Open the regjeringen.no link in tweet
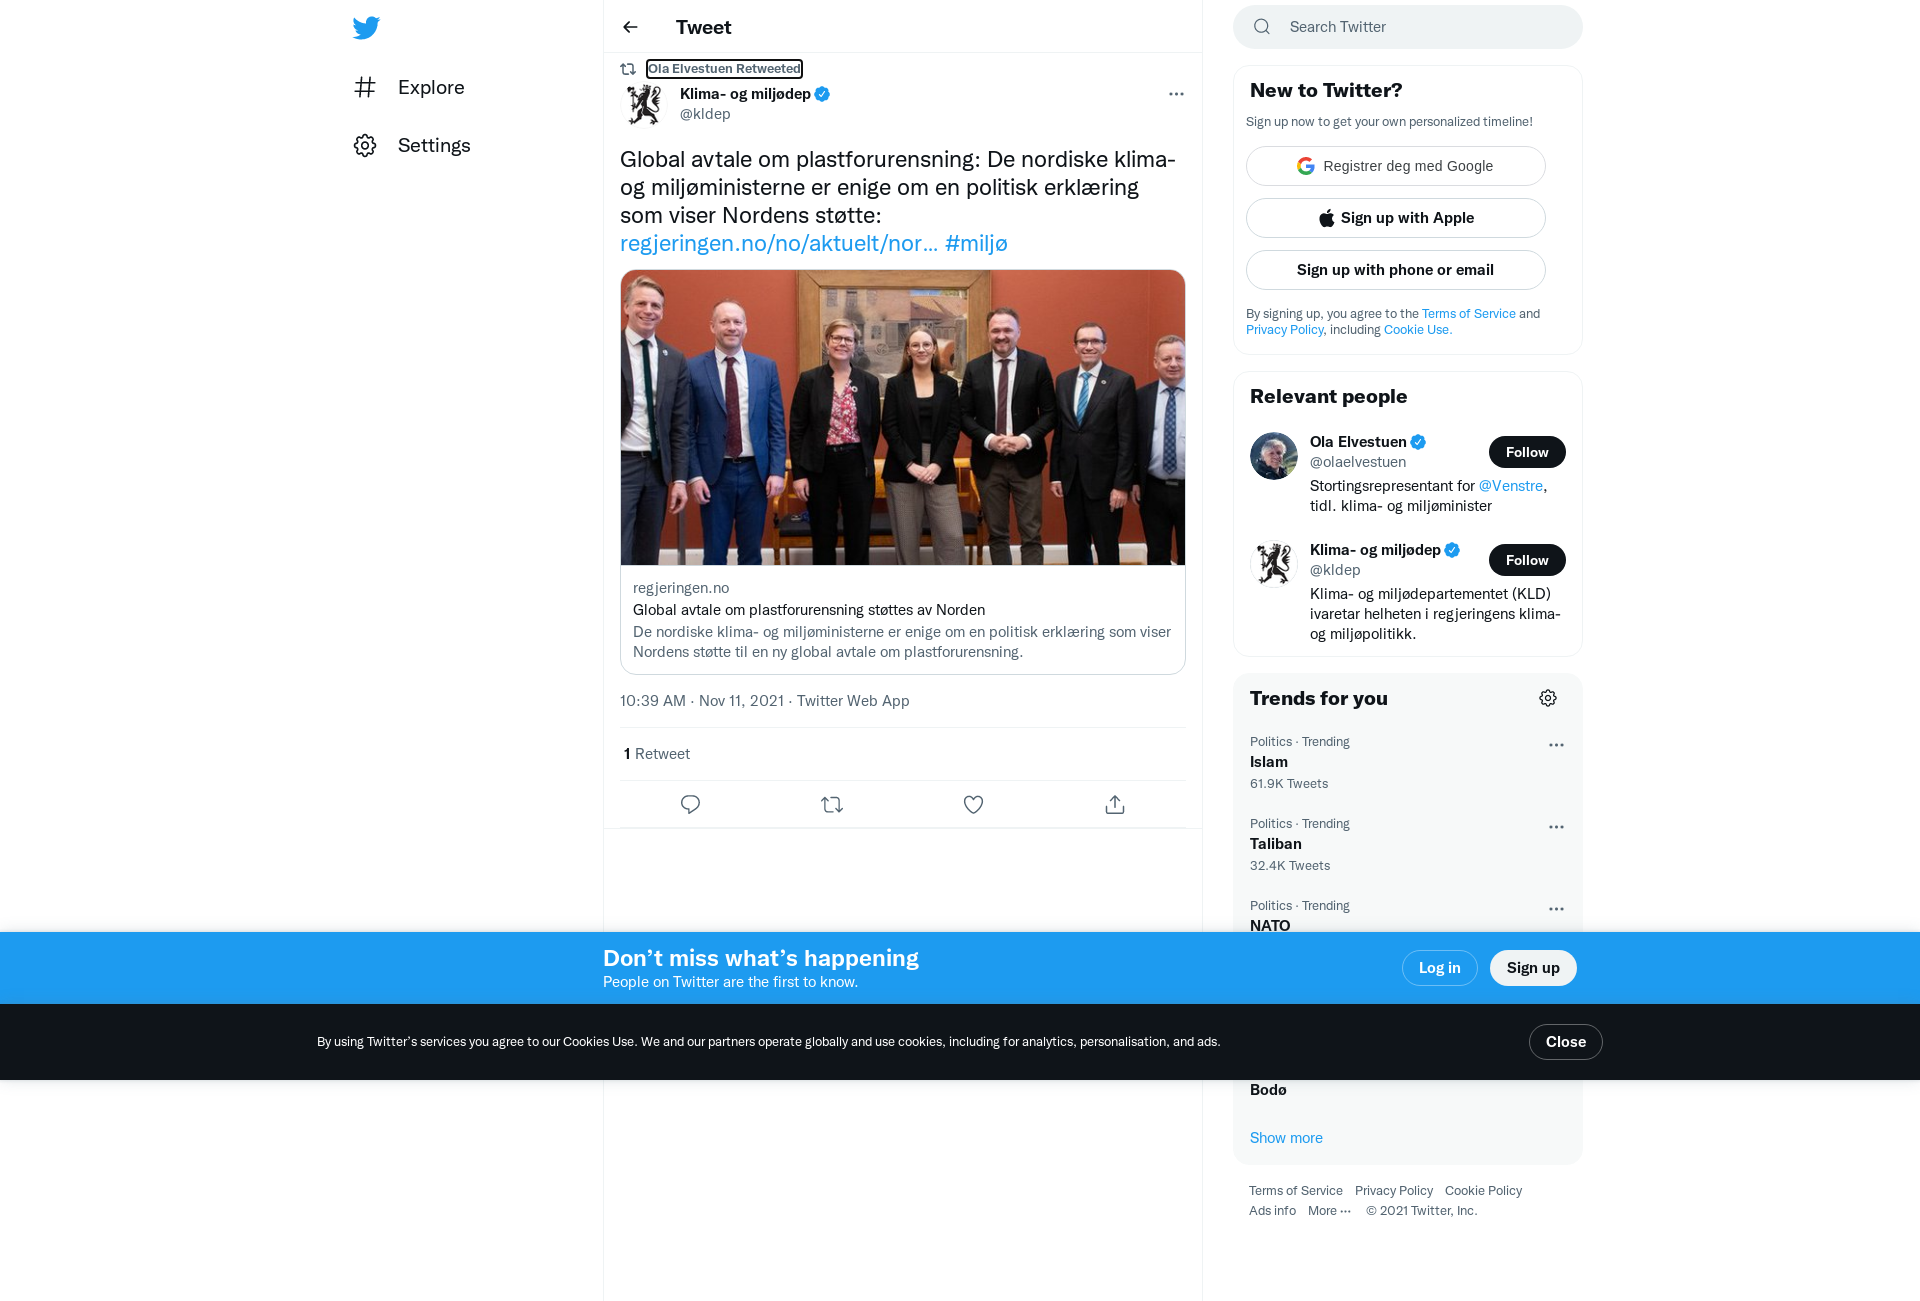This screenshot has height=1301, width=1920. (x=779, y=244)
